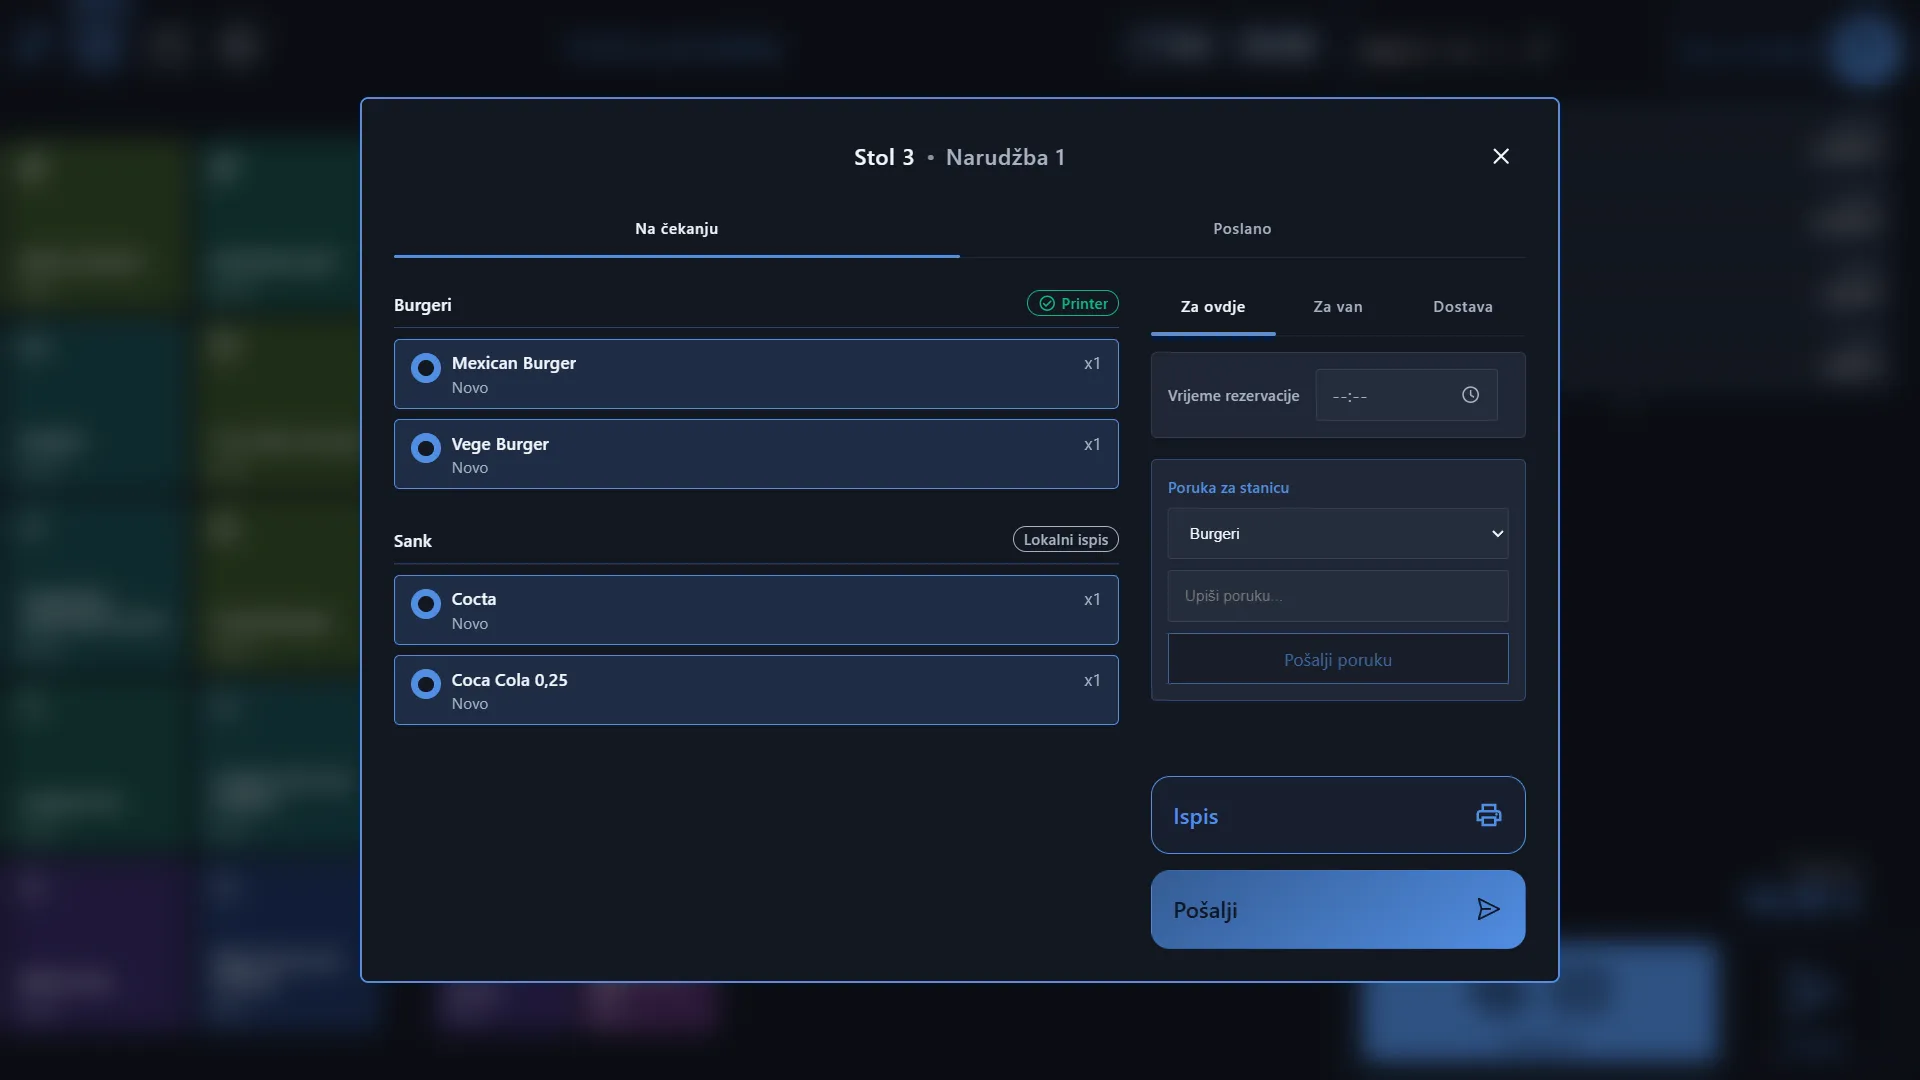Select the Mexican Burger radio circle
Screen dimensions: 1920x1080
point(426,368)
